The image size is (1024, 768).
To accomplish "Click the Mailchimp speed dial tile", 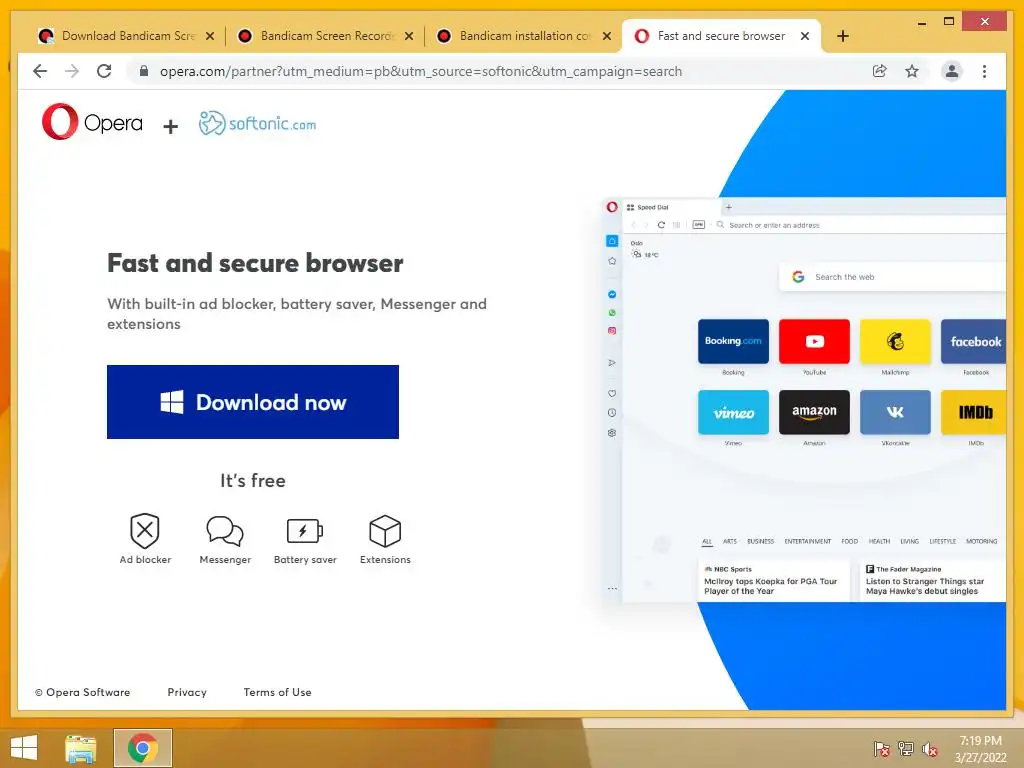I will (895, 341).
